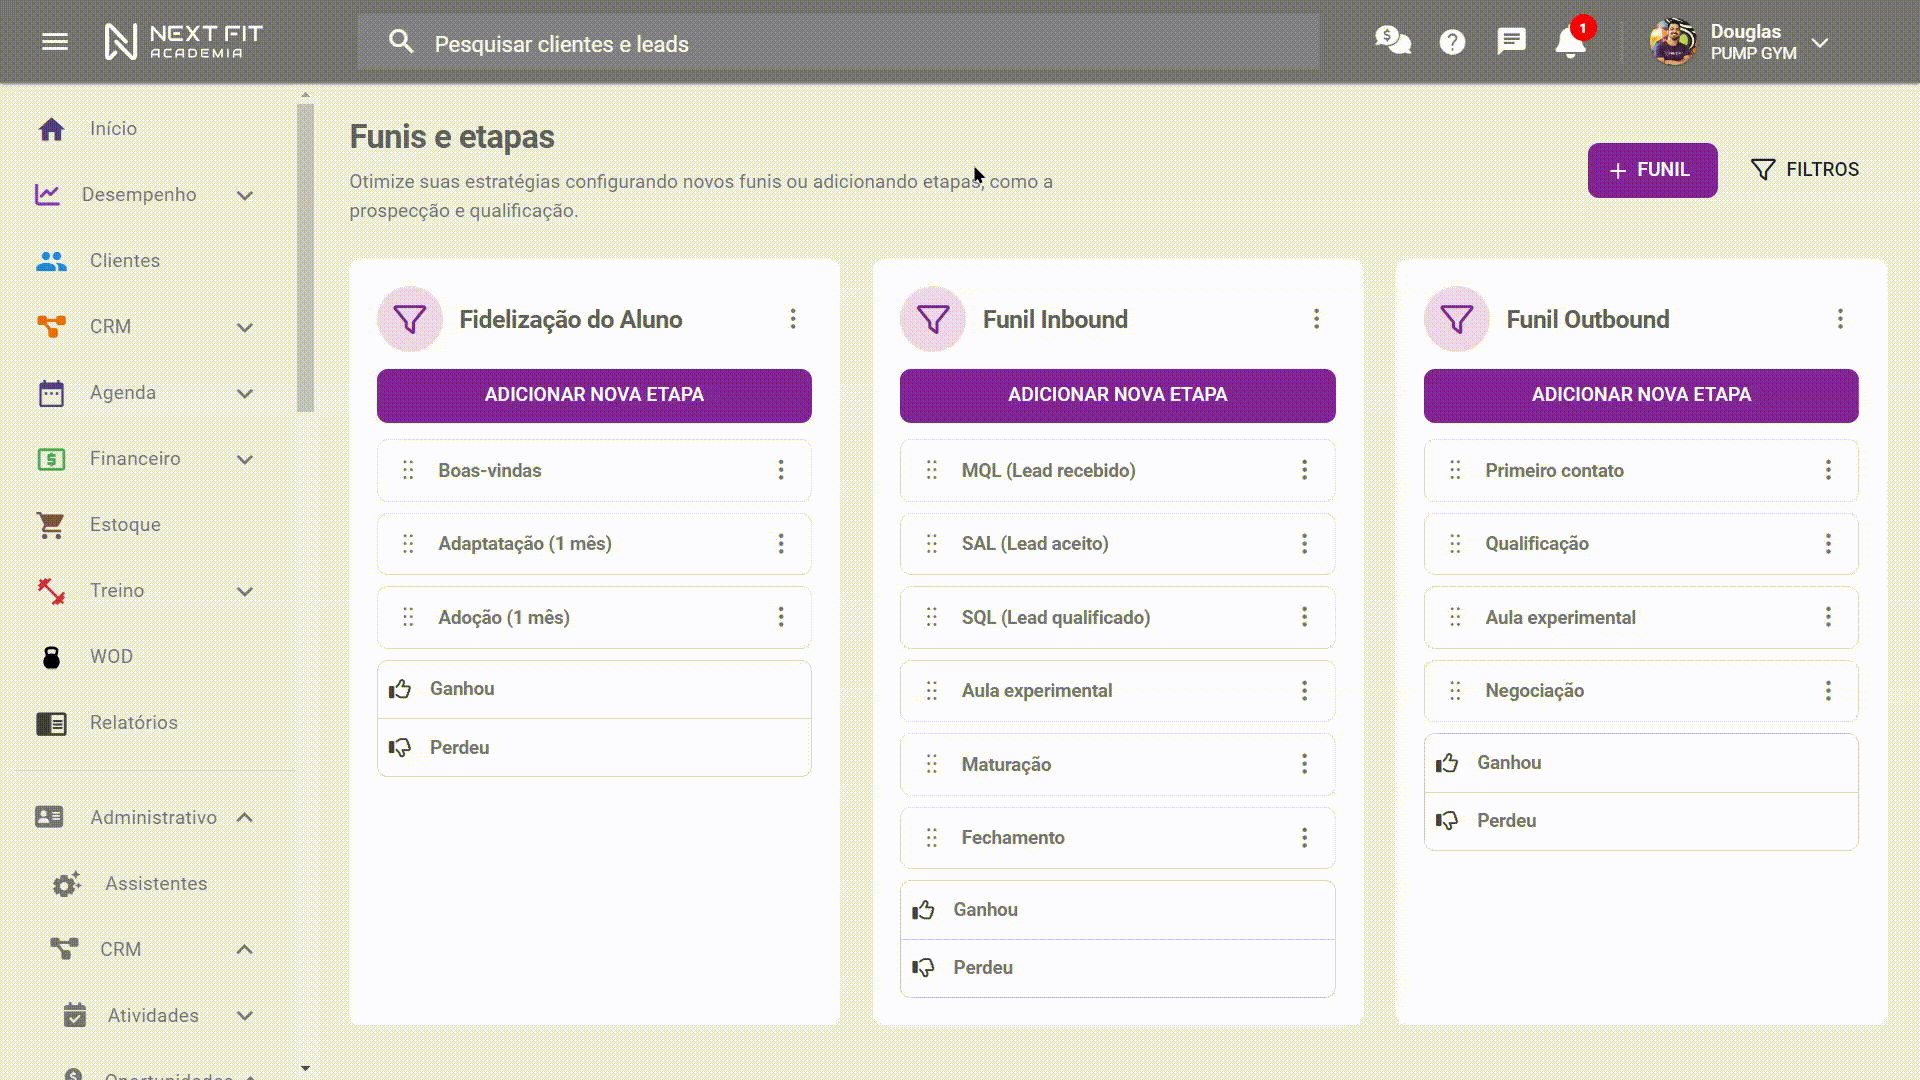This screenshot has height=1080, width=1920.
Task: Expand the Desempenho sidebar section
Action: 245,195
